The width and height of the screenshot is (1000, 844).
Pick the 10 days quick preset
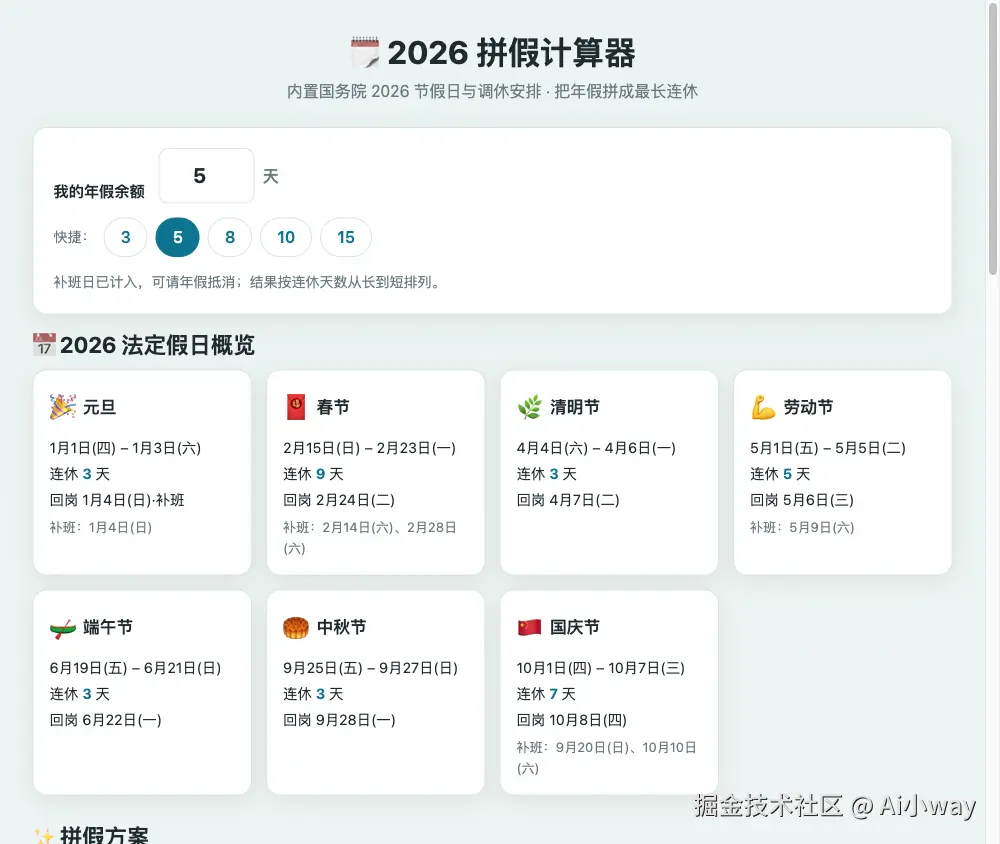(x=286, y=237)
